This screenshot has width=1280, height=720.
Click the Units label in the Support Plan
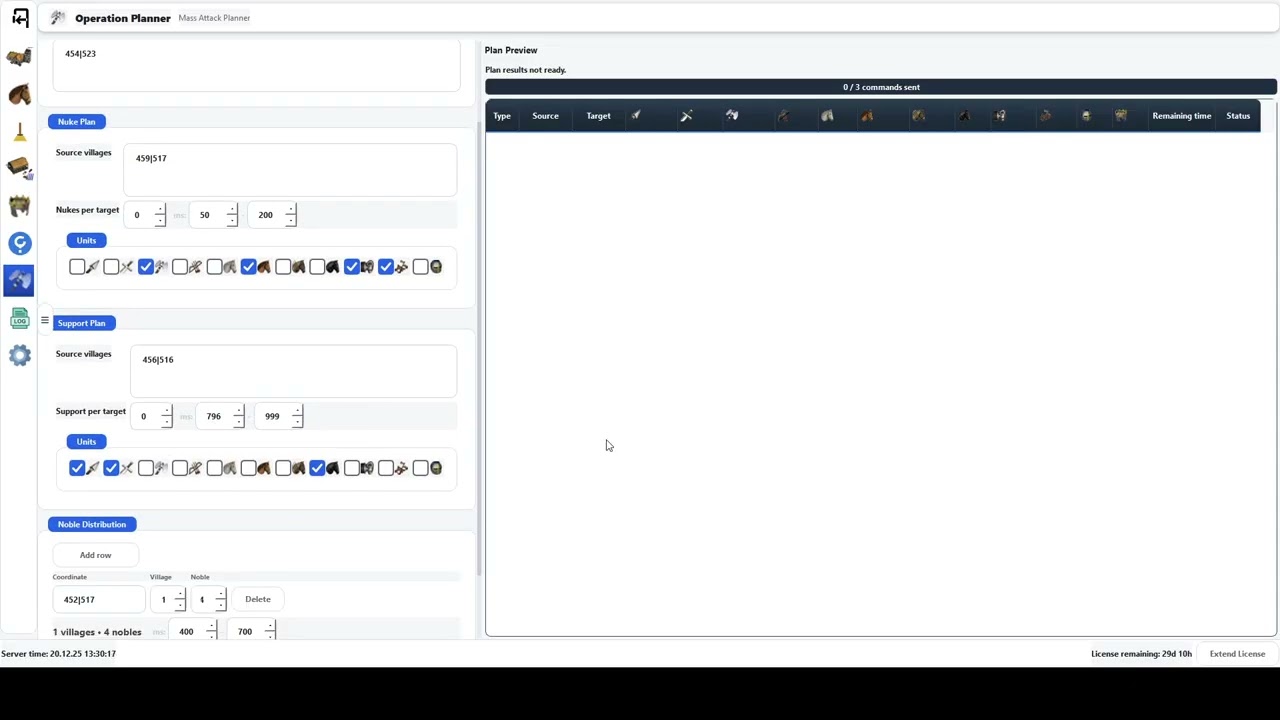[86, 441]
